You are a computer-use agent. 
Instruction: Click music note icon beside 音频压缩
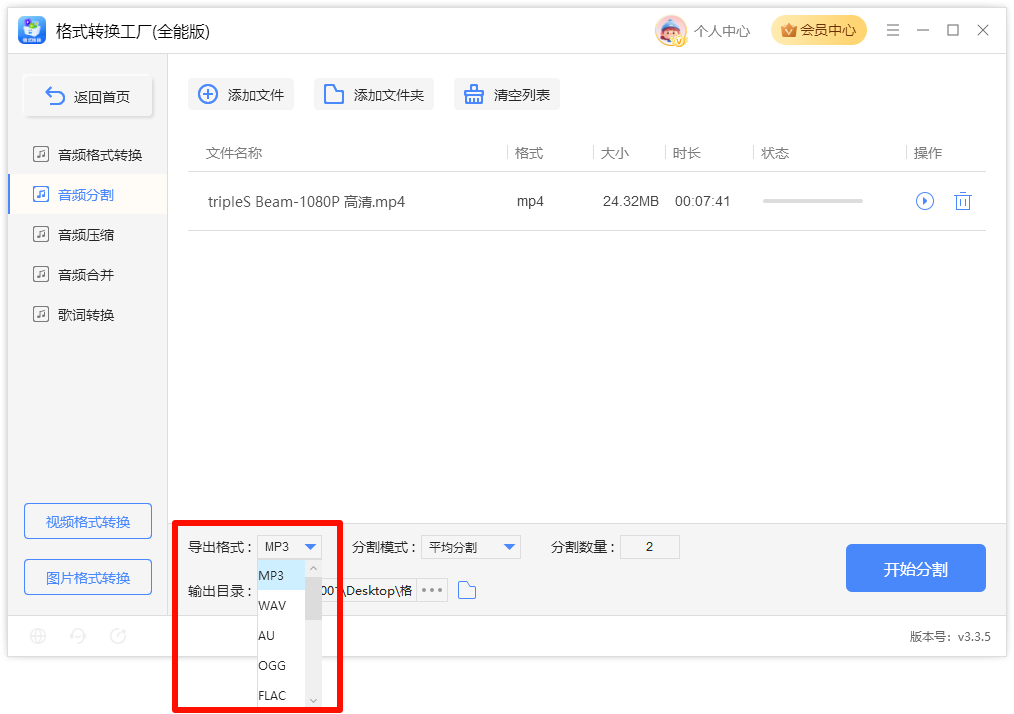pyautogui.click(x=41, y=234)
